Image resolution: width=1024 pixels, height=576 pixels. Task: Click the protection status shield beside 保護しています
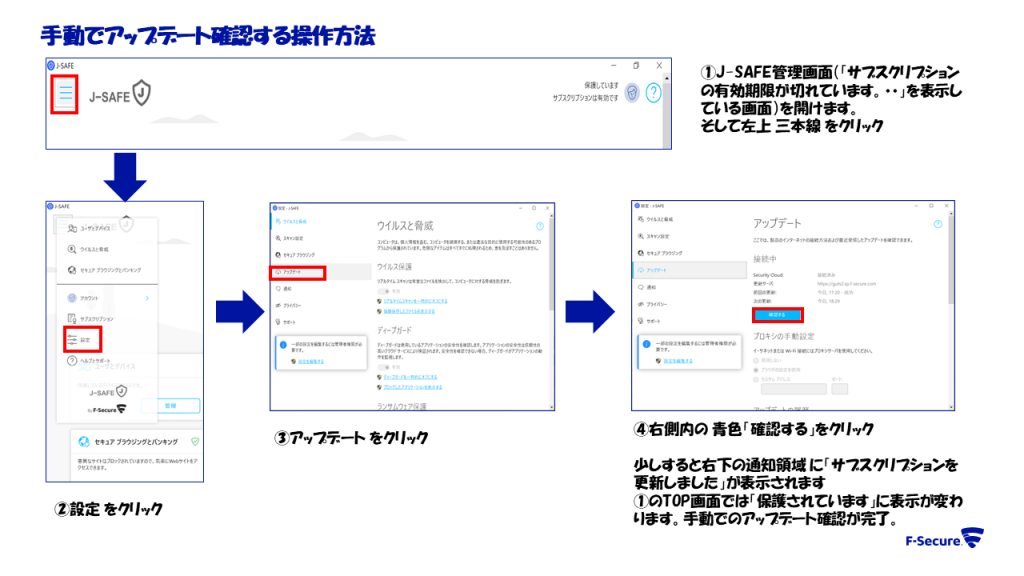point(632,93)
